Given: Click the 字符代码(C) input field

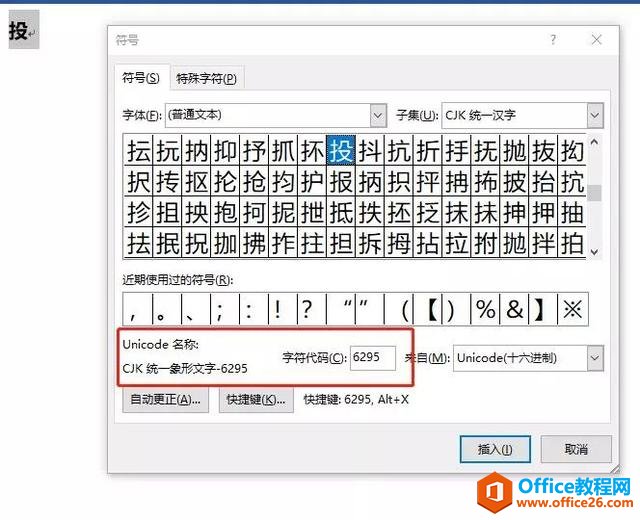Looking at the screenshot, I should (373, 358).
